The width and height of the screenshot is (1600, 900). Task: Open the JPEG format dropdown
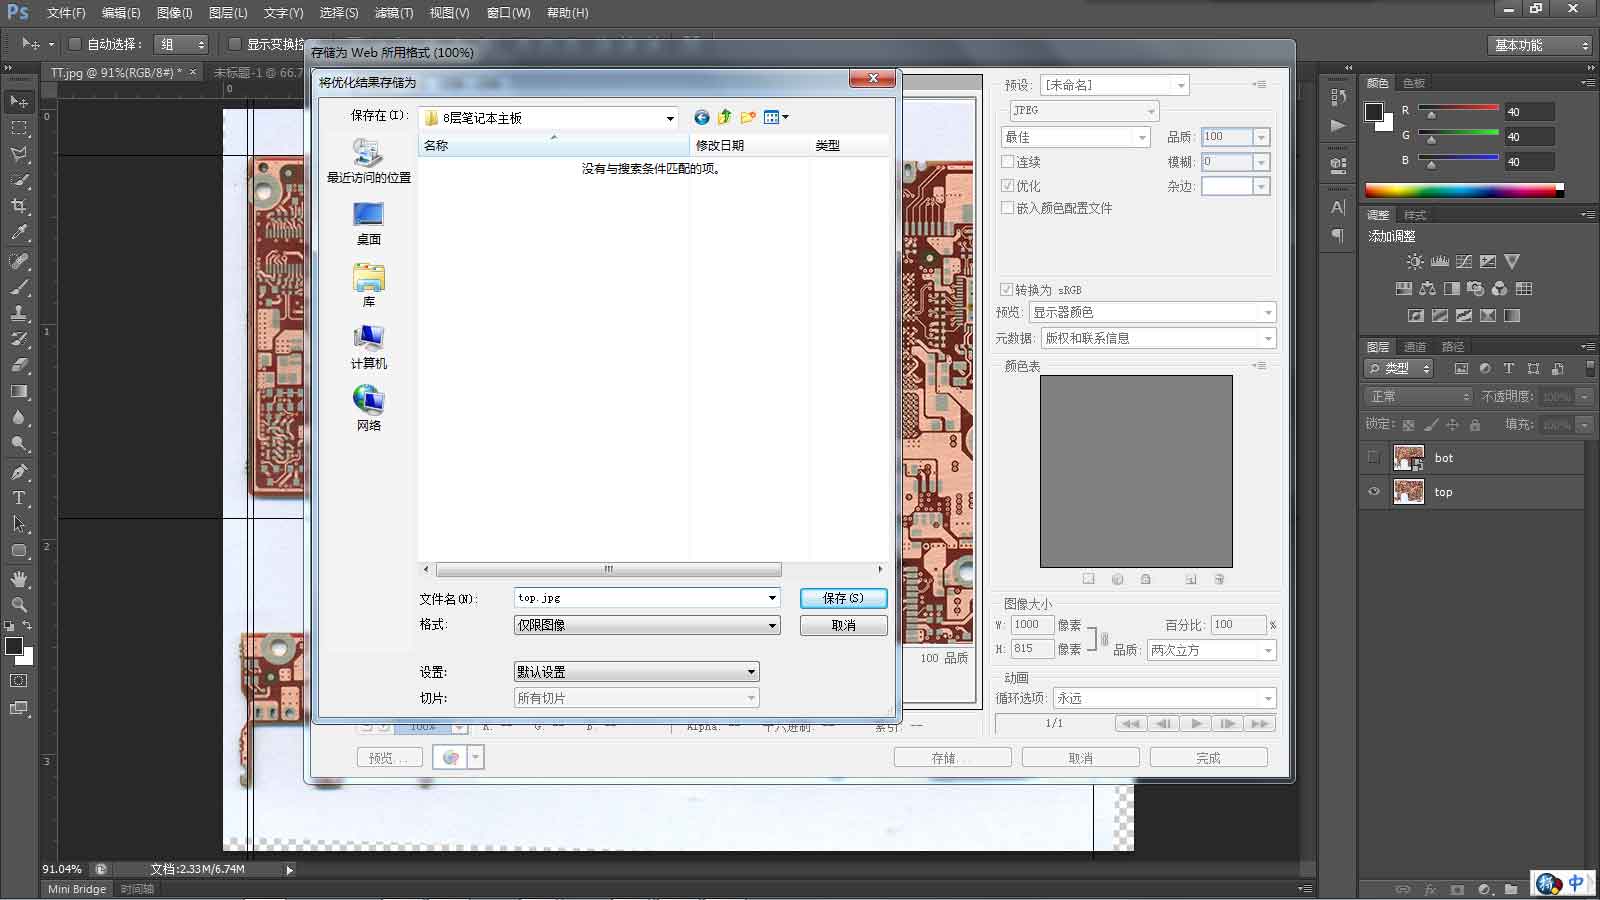[x=1082, y=110]
